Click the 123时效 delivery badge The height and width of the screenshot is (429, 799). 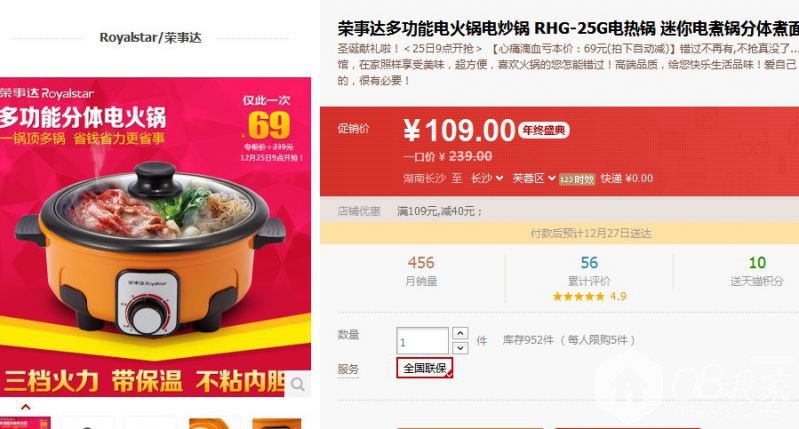[x=577, y=179]
